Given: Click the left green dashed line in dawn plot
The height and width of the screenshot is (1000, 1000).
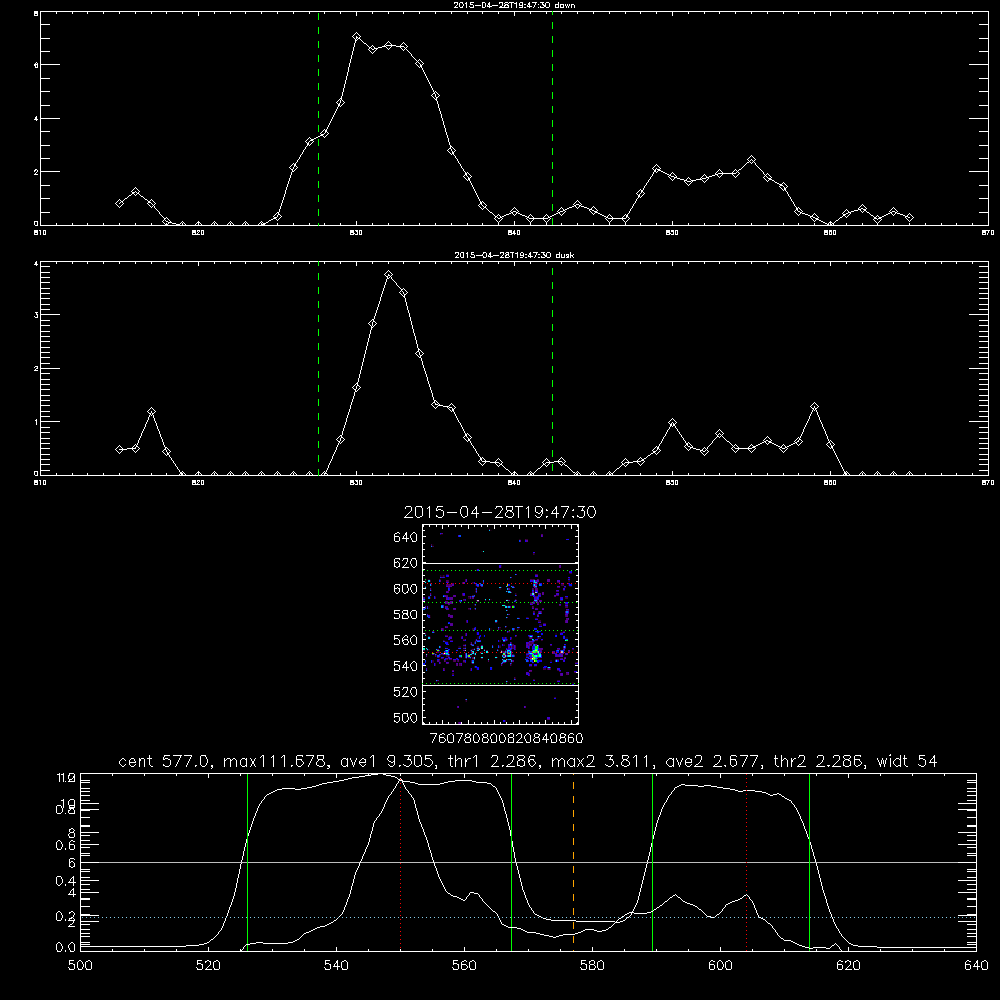Looking at the screenshot, I should click(318, 118).
